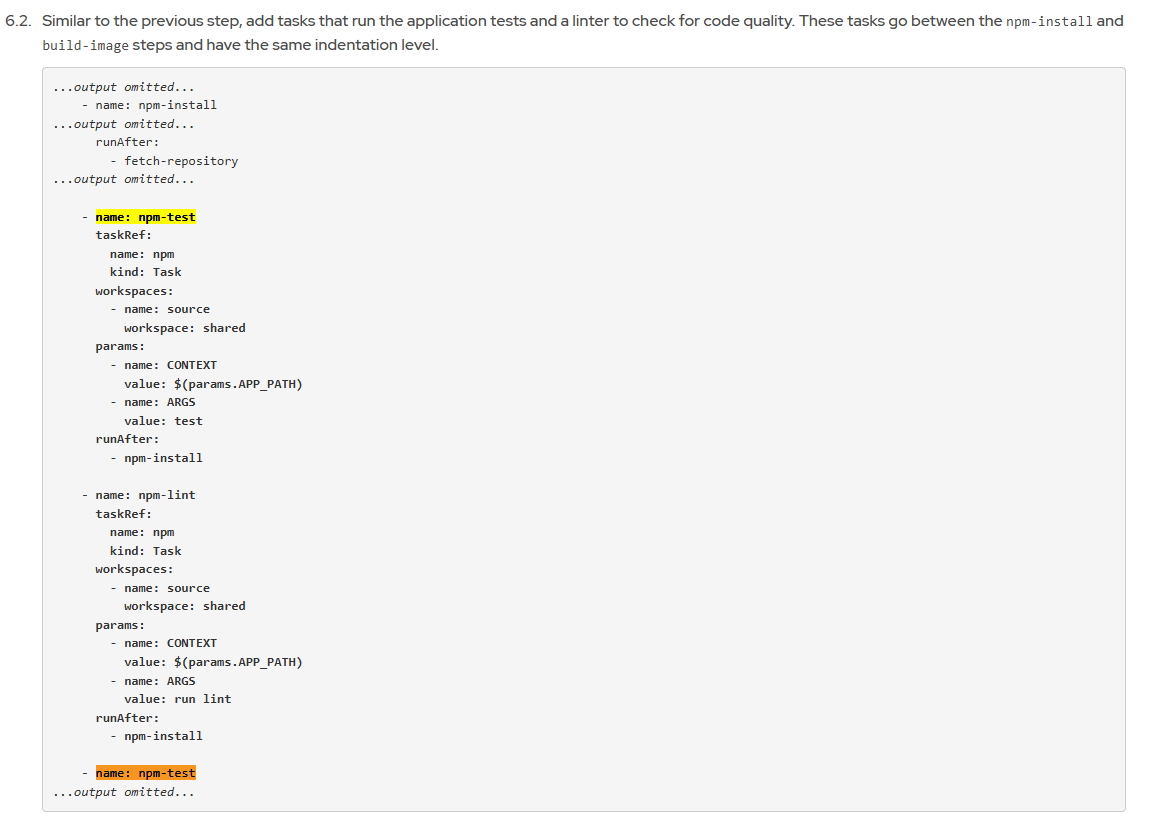Click the "value: test" line
Viewport: 1151px width, 826px height.
click(x=163, y=421)
